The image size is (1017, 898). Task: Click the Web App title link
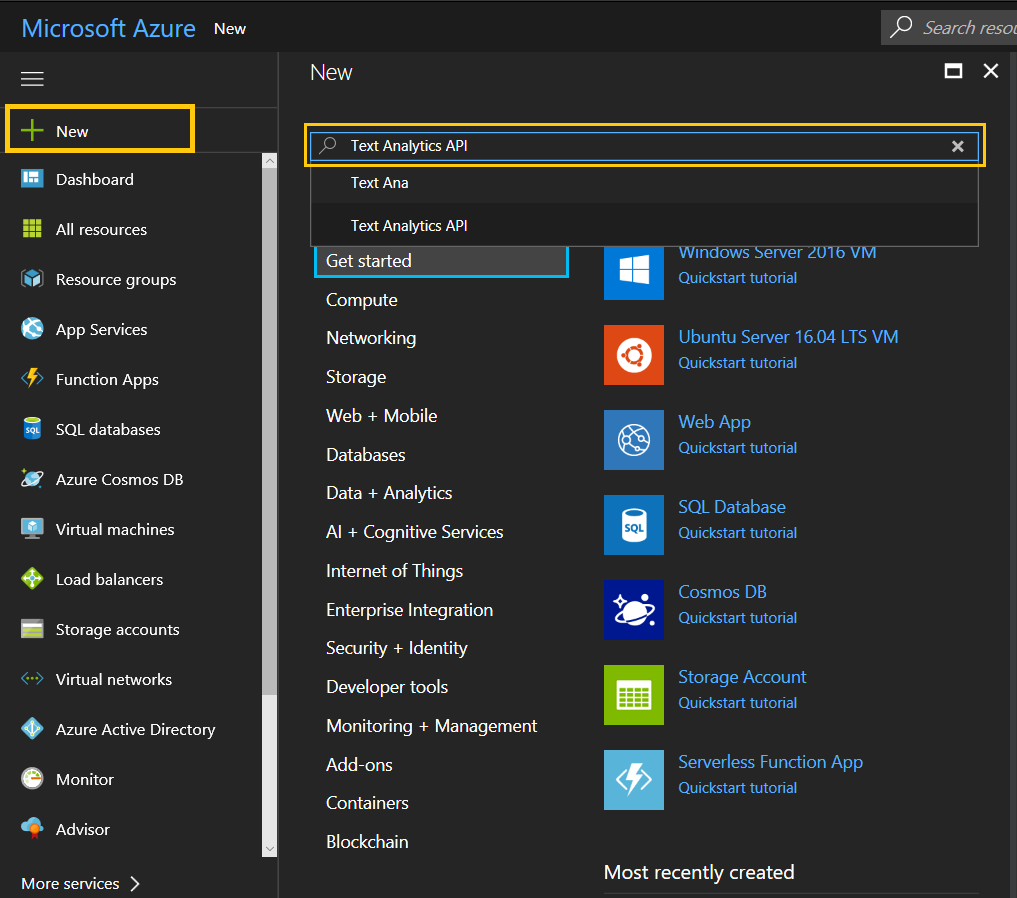coord(714,422)
